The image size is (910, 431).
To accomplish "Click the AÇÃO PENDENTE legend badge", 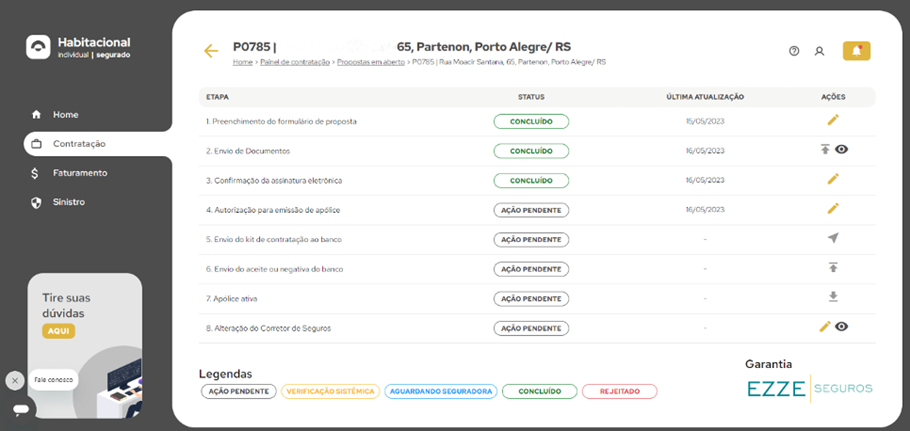I will 239,391.
